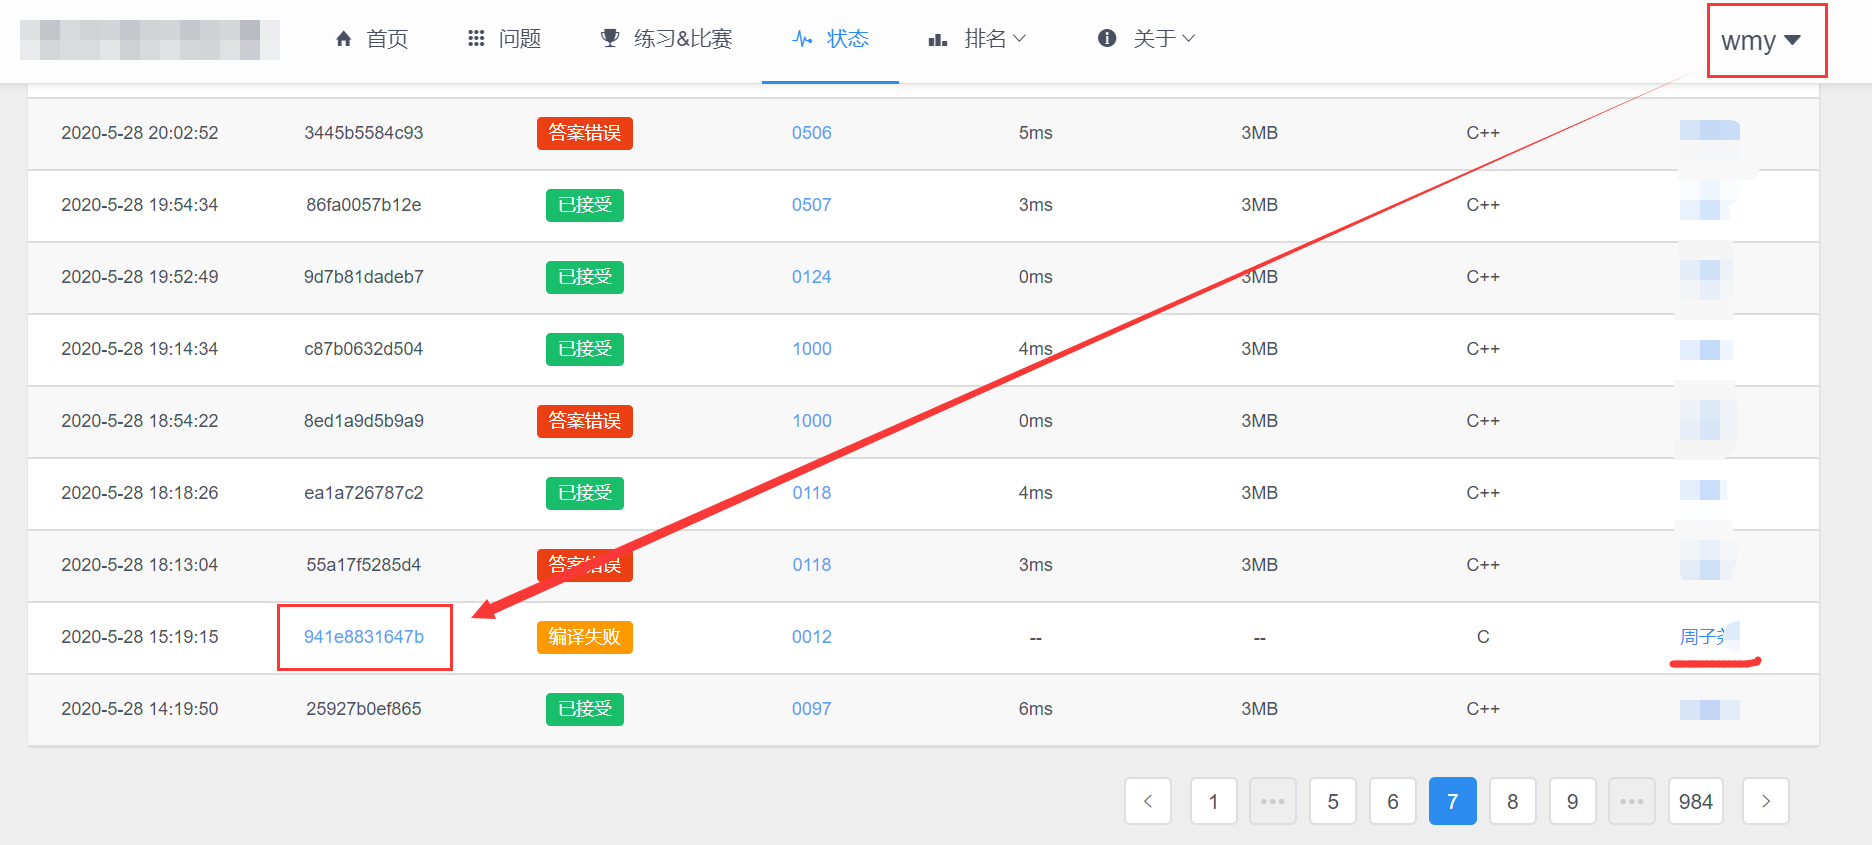Click 答案错误 tag in 18:54:22 row

tap(585, 421)
